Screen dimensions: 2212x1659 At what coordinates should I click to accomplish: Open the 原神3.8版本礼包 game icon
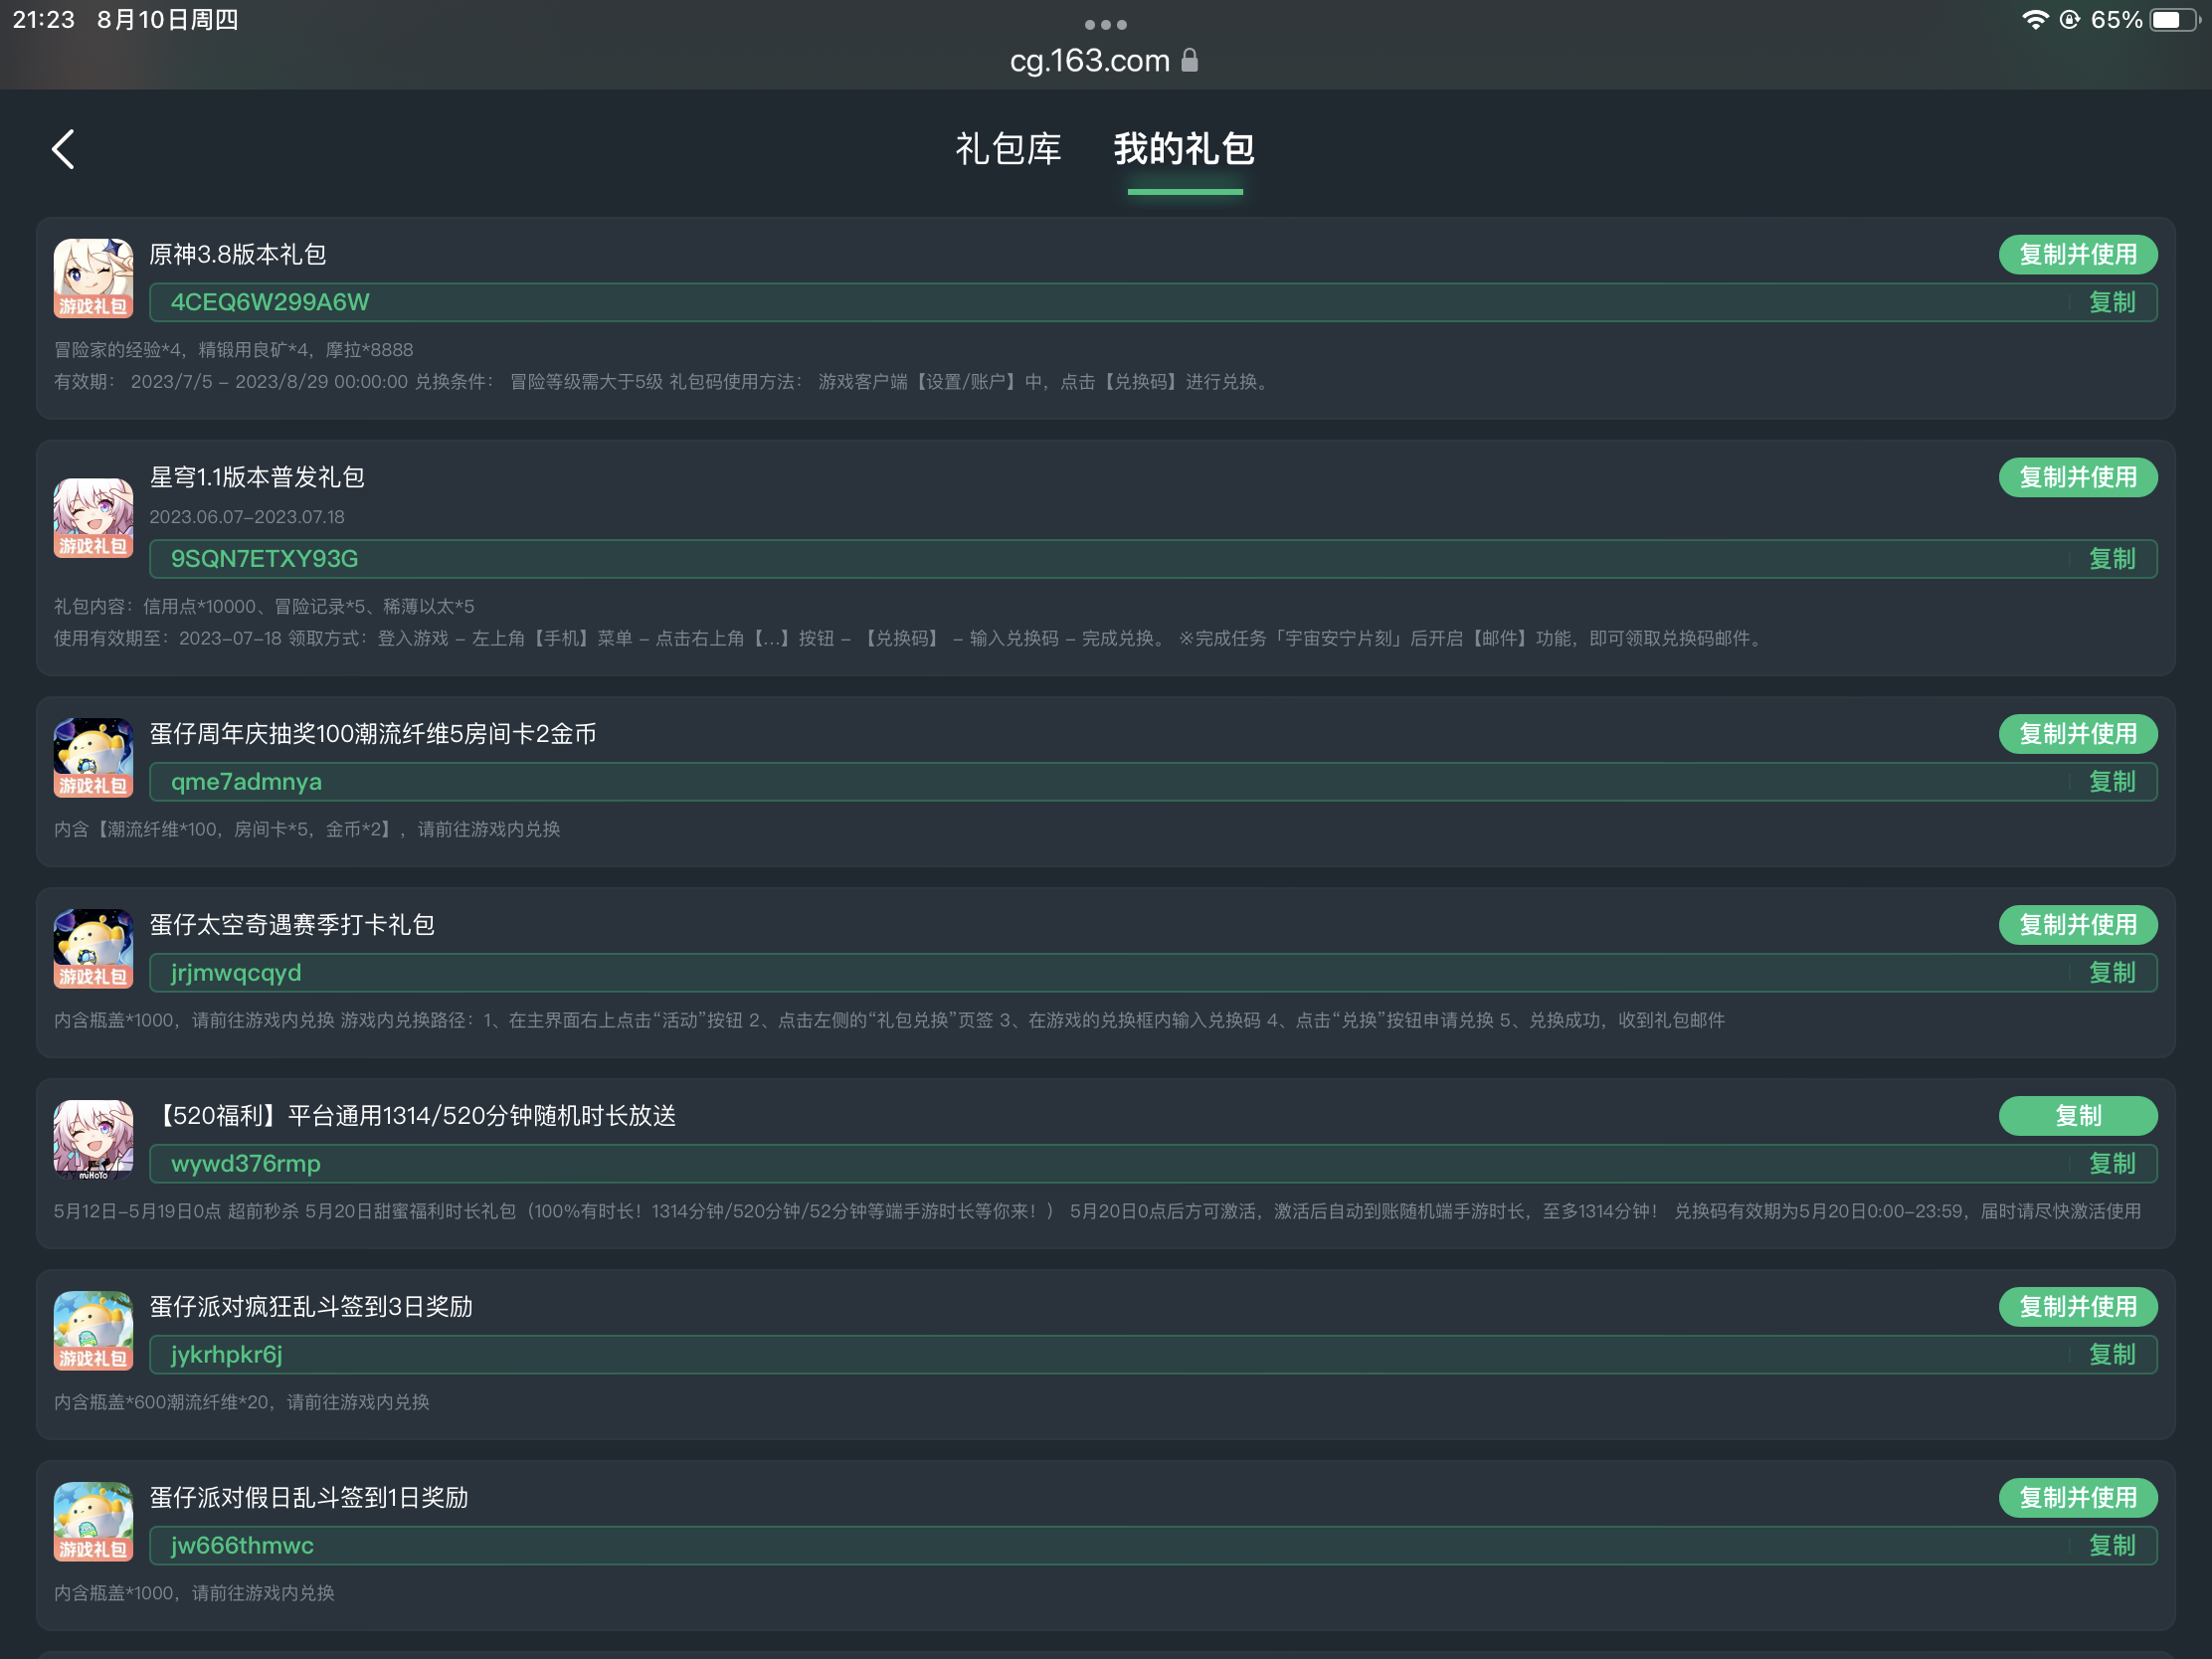[93, 278]
